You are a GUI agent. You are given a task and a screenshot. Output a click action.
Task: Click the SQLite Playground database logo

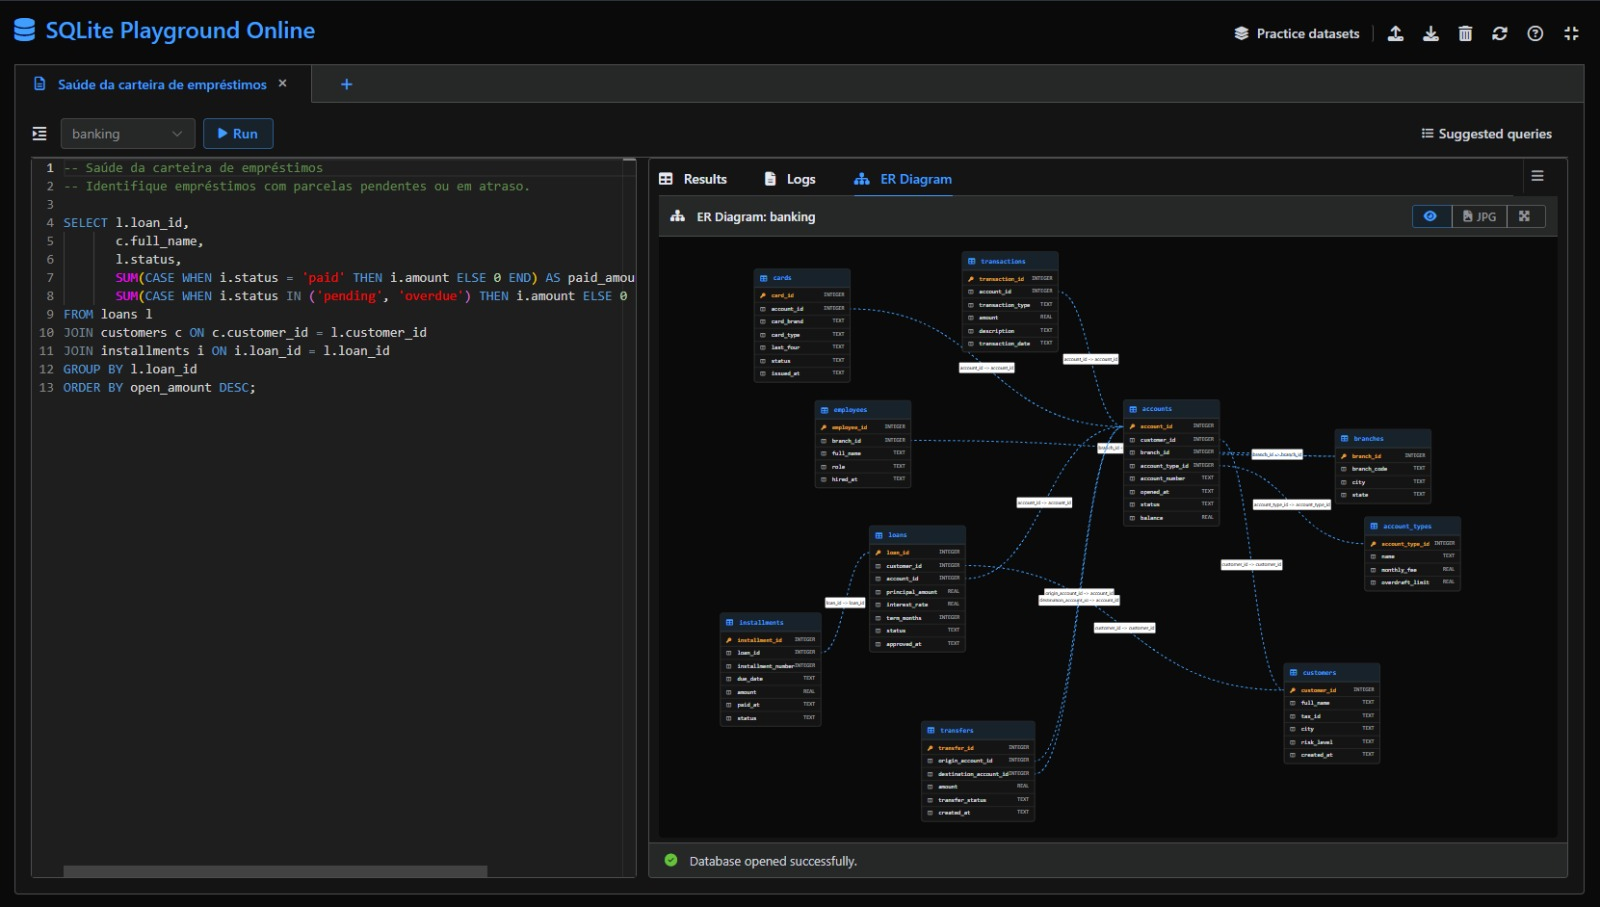tap(25, 30)
